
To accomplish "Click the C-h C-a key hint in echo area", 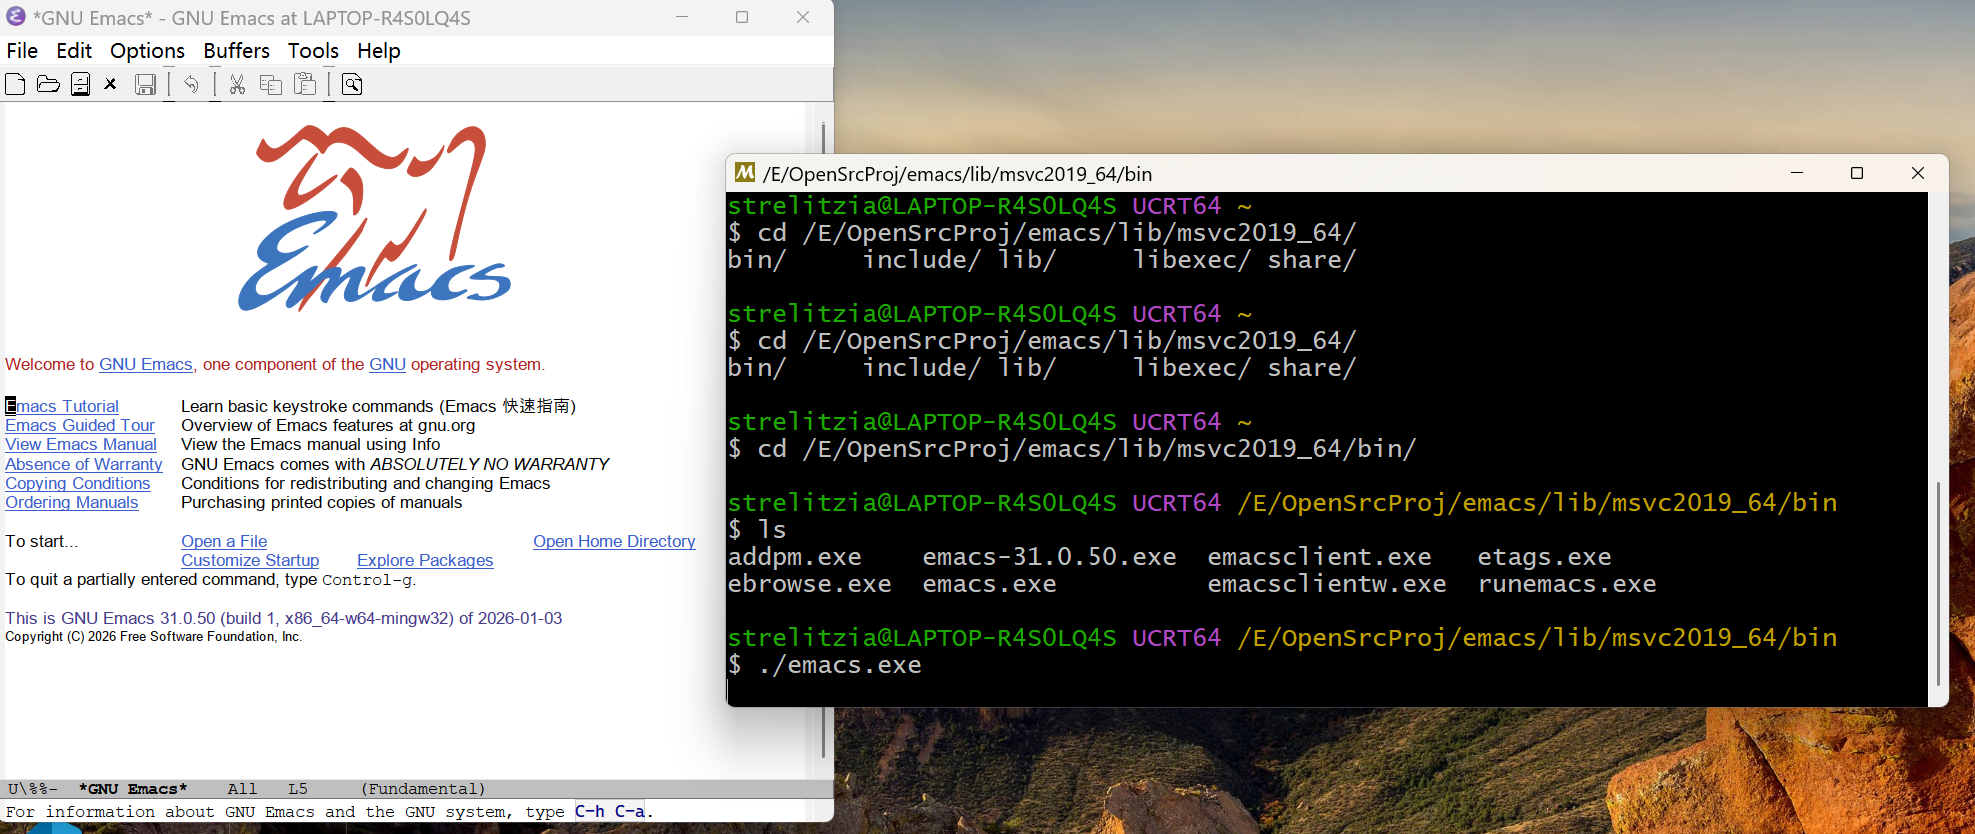I will pyautogui.click(x=609, y=812).
